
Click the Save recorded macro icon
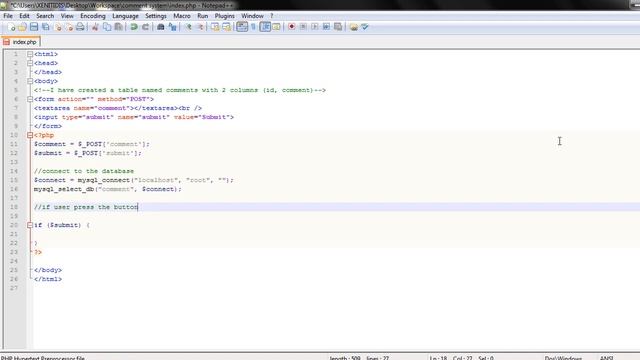coord(338,27)
